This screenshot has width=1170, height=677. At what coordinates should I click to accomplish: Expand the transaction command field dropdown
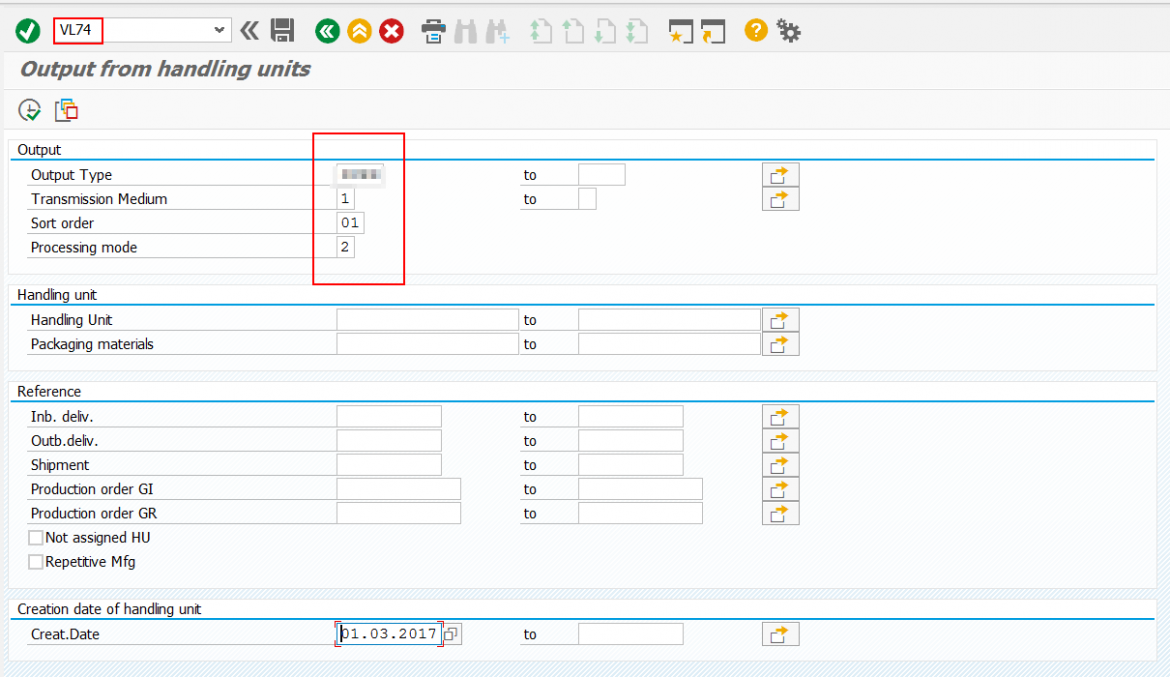pos(220,31)
